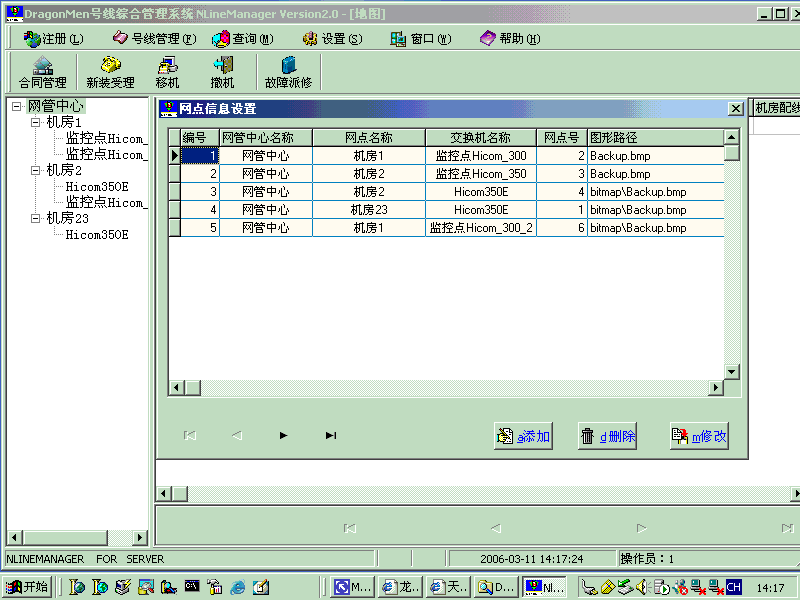Click the row selector of row 5

coord(174,228)
